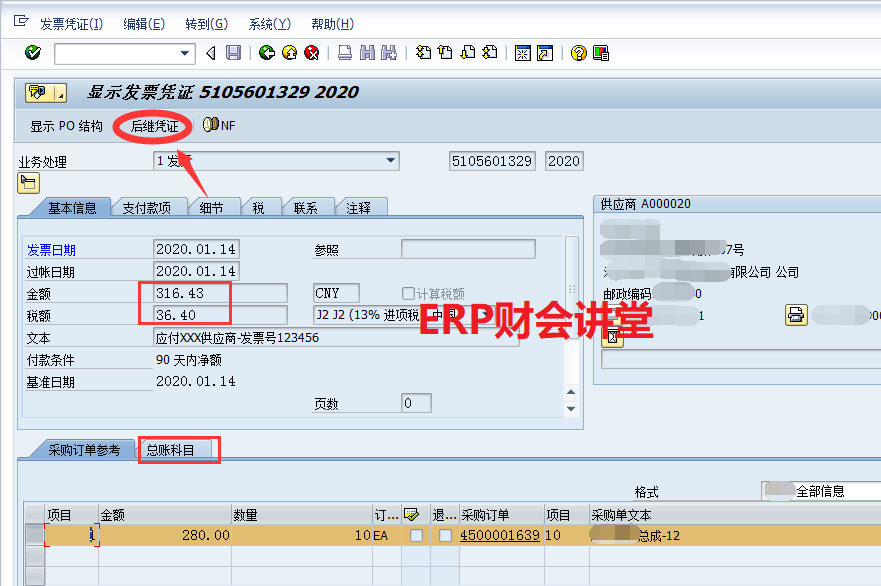Click the 280.00 amount cell
The height and width of the screenshot is (586, 881).
[165, 535]
